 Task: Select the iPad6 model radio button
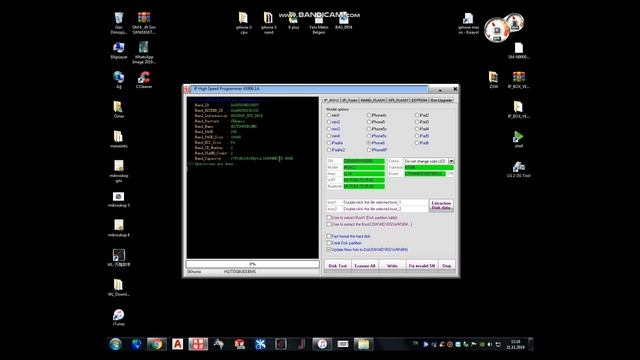click(x=422, y=143)
